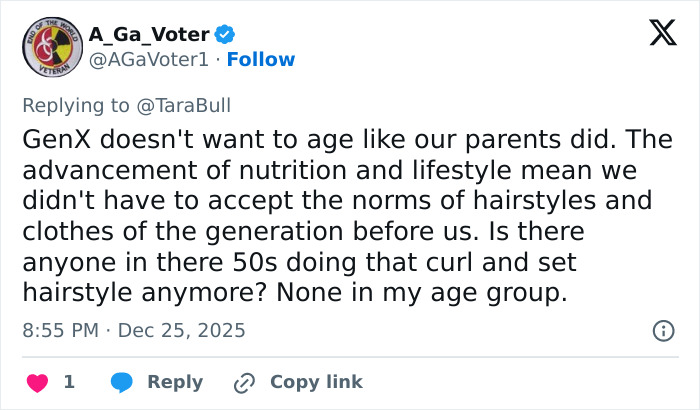700x410 pixels.
Task: Click the chain link icon
Action: 245,382
